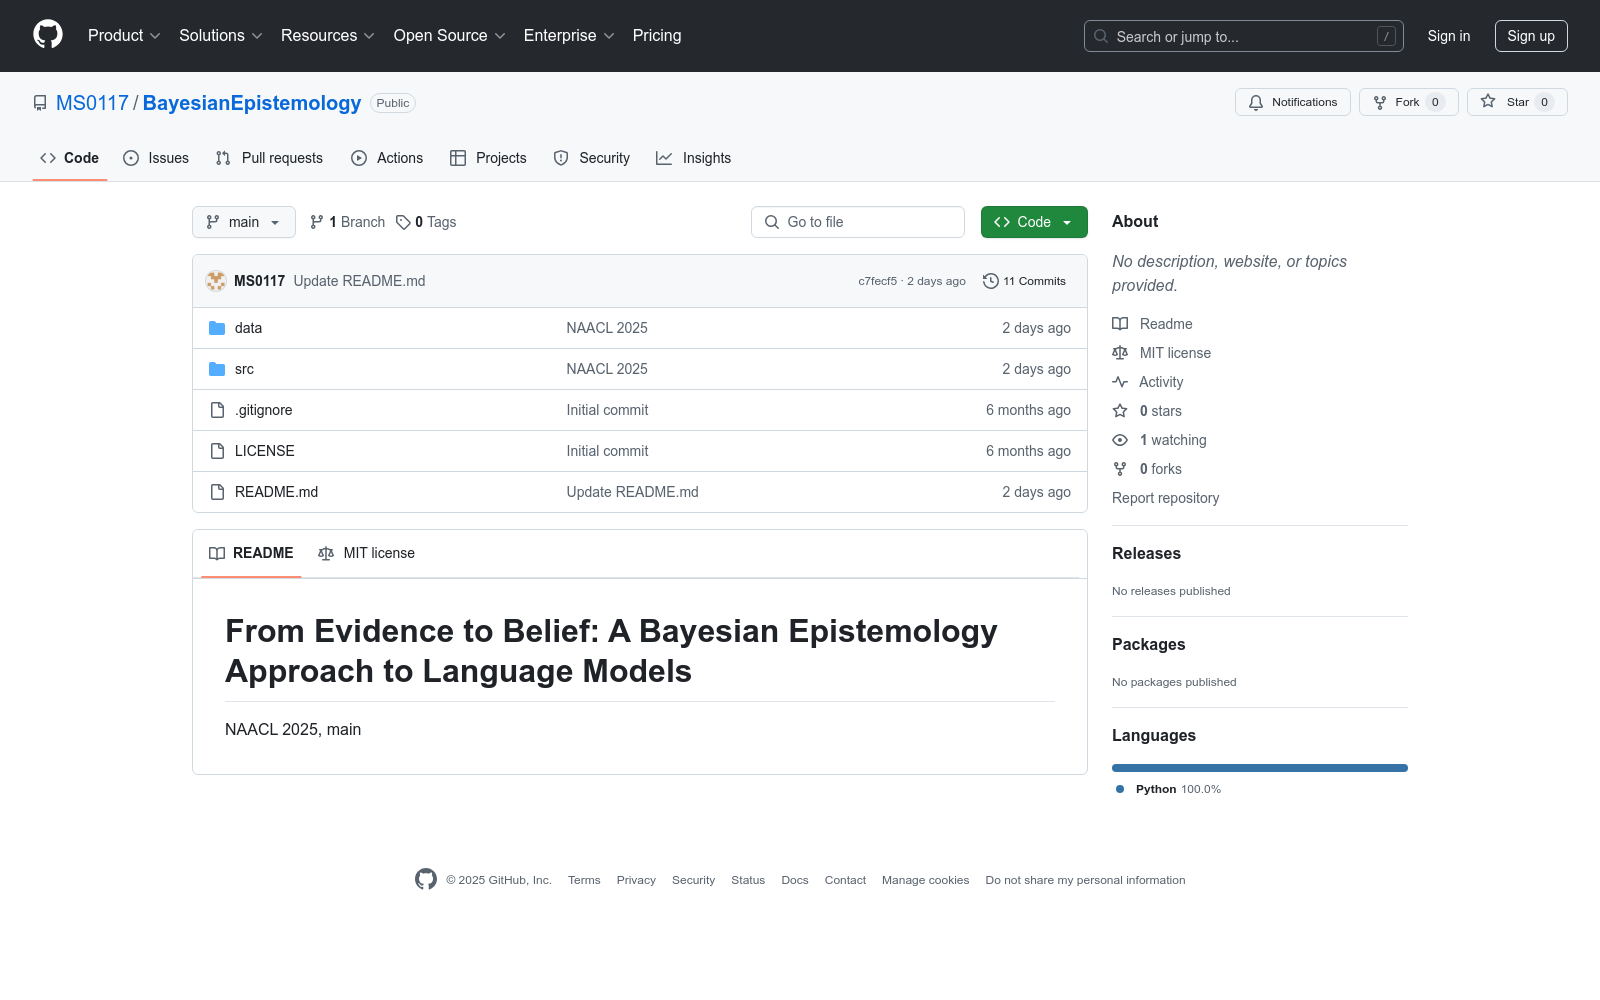
Task: Open the BayesianEpistemology repository link
Action: click(x=252, y=103)
